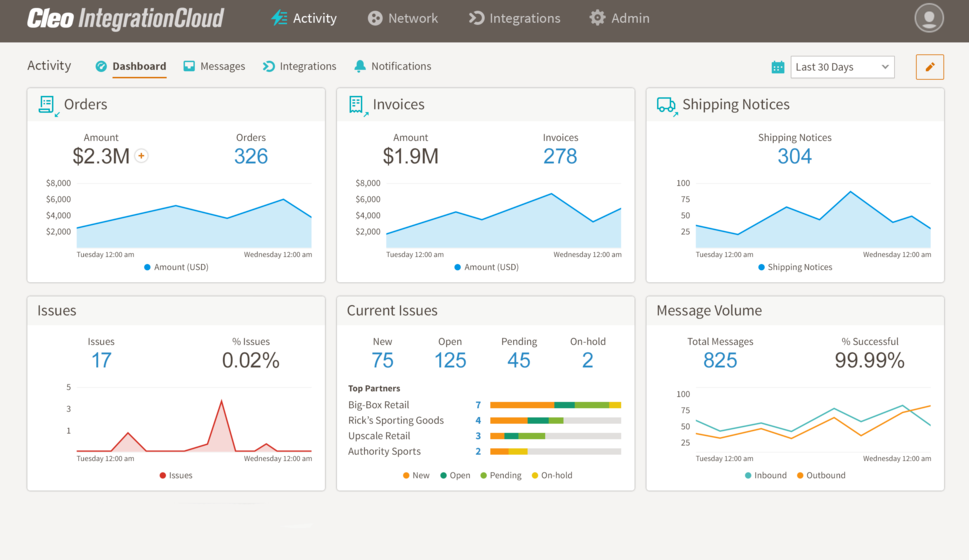This screenshot has width=969, height=560.
Task: Open the Big-Box Retail issue count link
Action: 478,405
